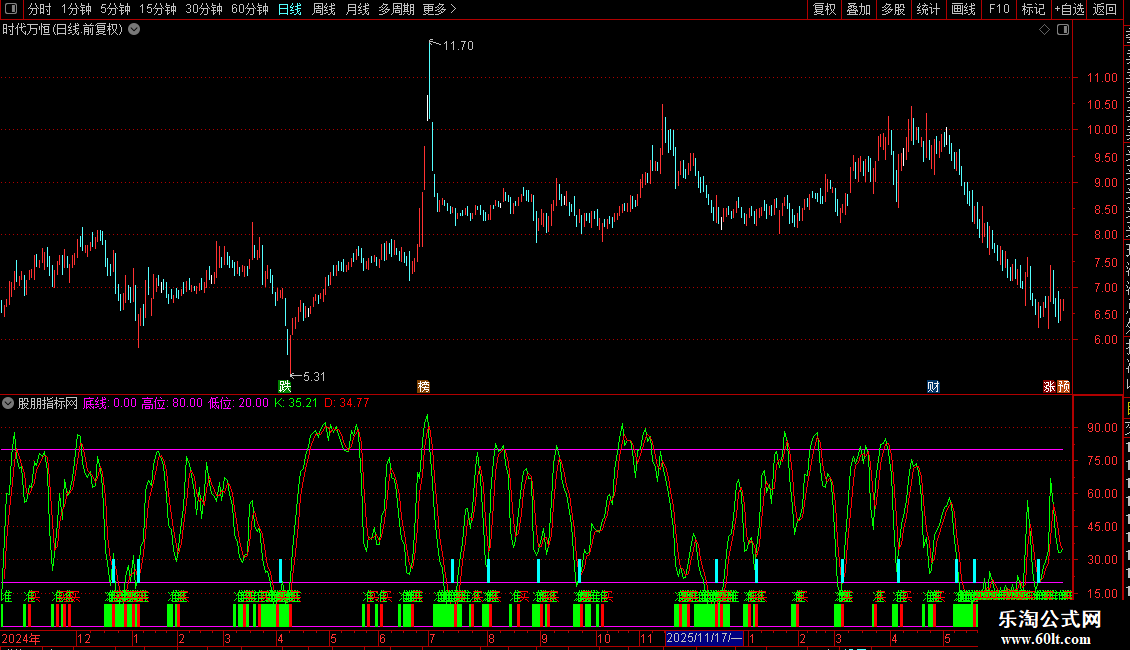This screenshot has height=650, width=1130.
Task: Select the 1分钟 period
Action: 76,9
